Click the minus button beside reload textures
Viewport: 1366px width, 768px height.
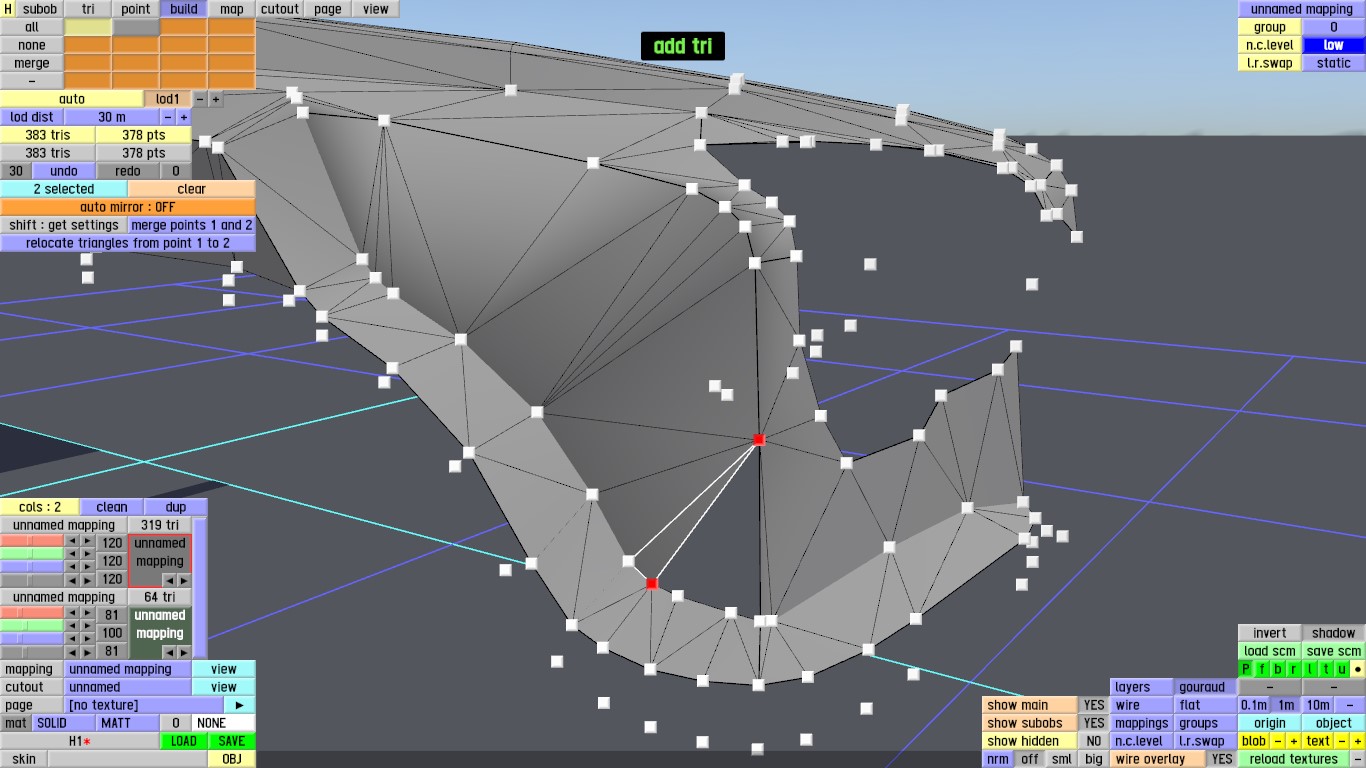1357,759
